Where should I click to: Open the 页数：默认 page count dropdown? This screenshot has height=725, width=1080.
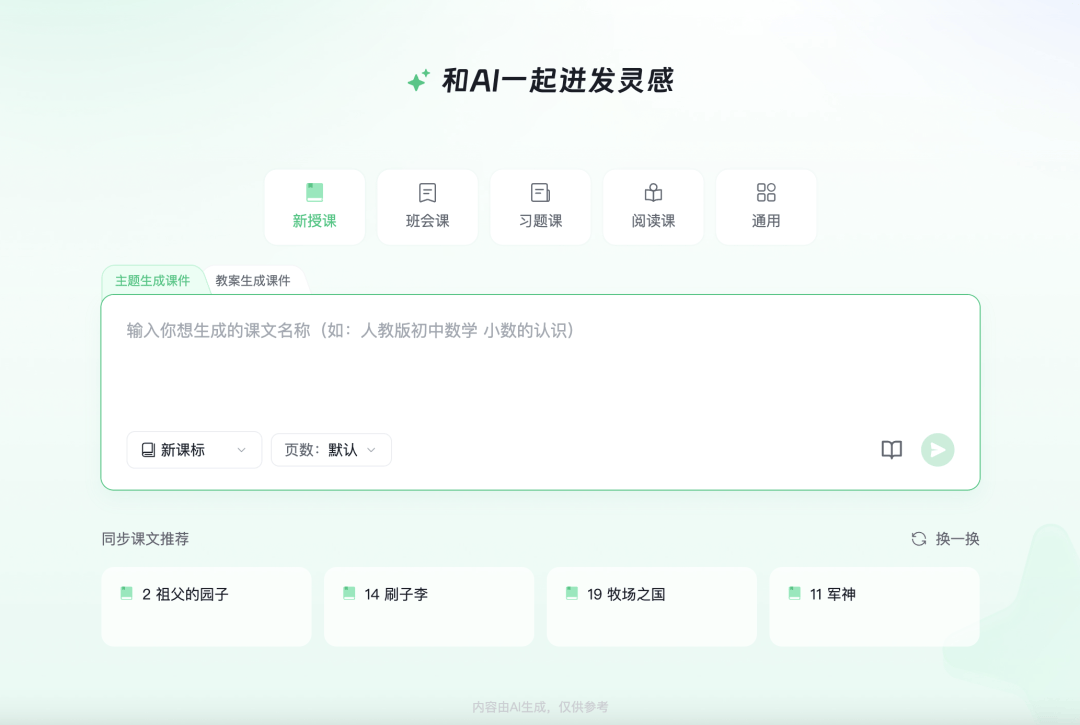(330, 450)
